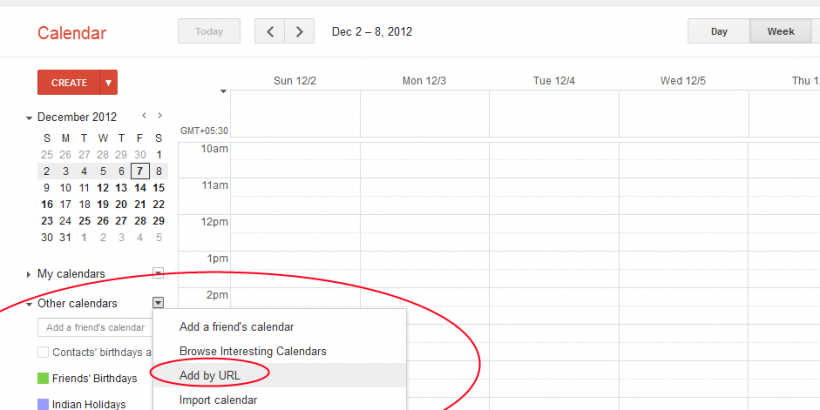820x410 pixels.
Task: Choose Browse Interesting Calendars from menu
Action: pyautogui.click(x=252, y=351)
